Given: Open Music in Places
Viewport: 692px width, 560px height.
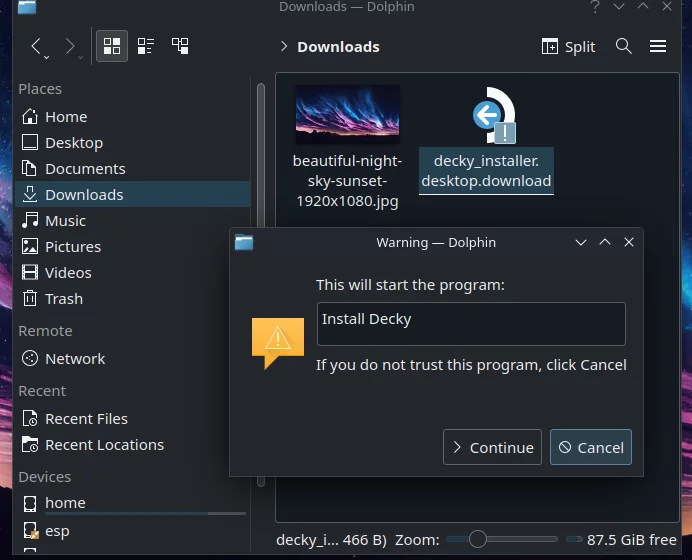Looking at the screenshot, I should [x=132, y=221].
